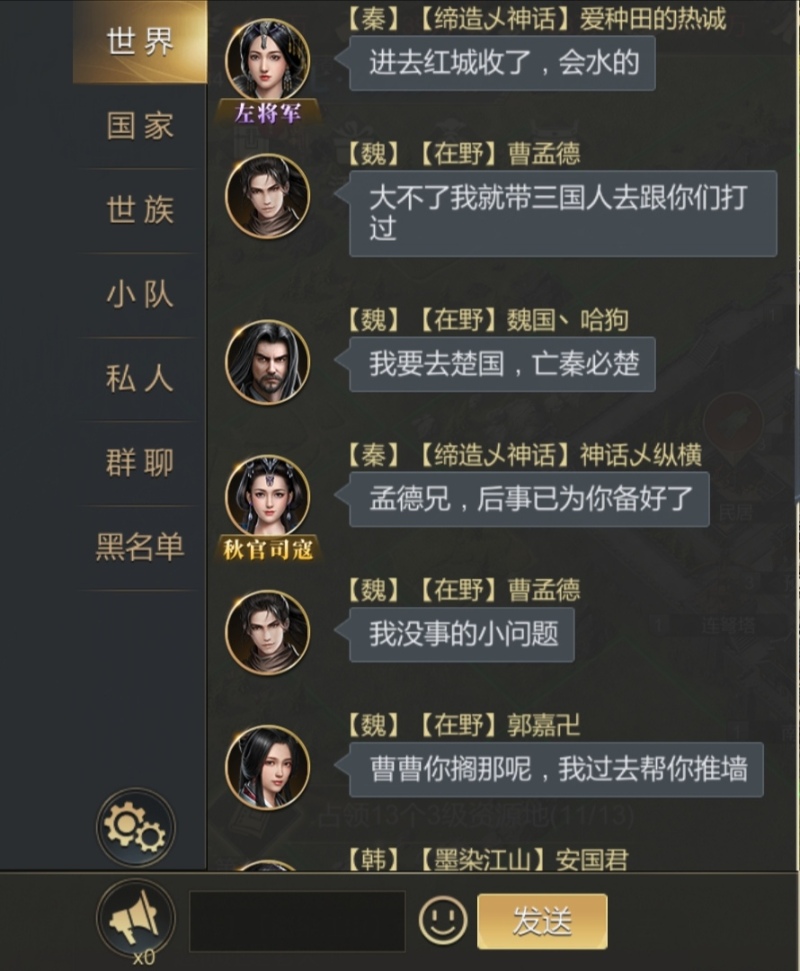Select the 私人 chat tab

pyautogui.click(x=140, y=378)
